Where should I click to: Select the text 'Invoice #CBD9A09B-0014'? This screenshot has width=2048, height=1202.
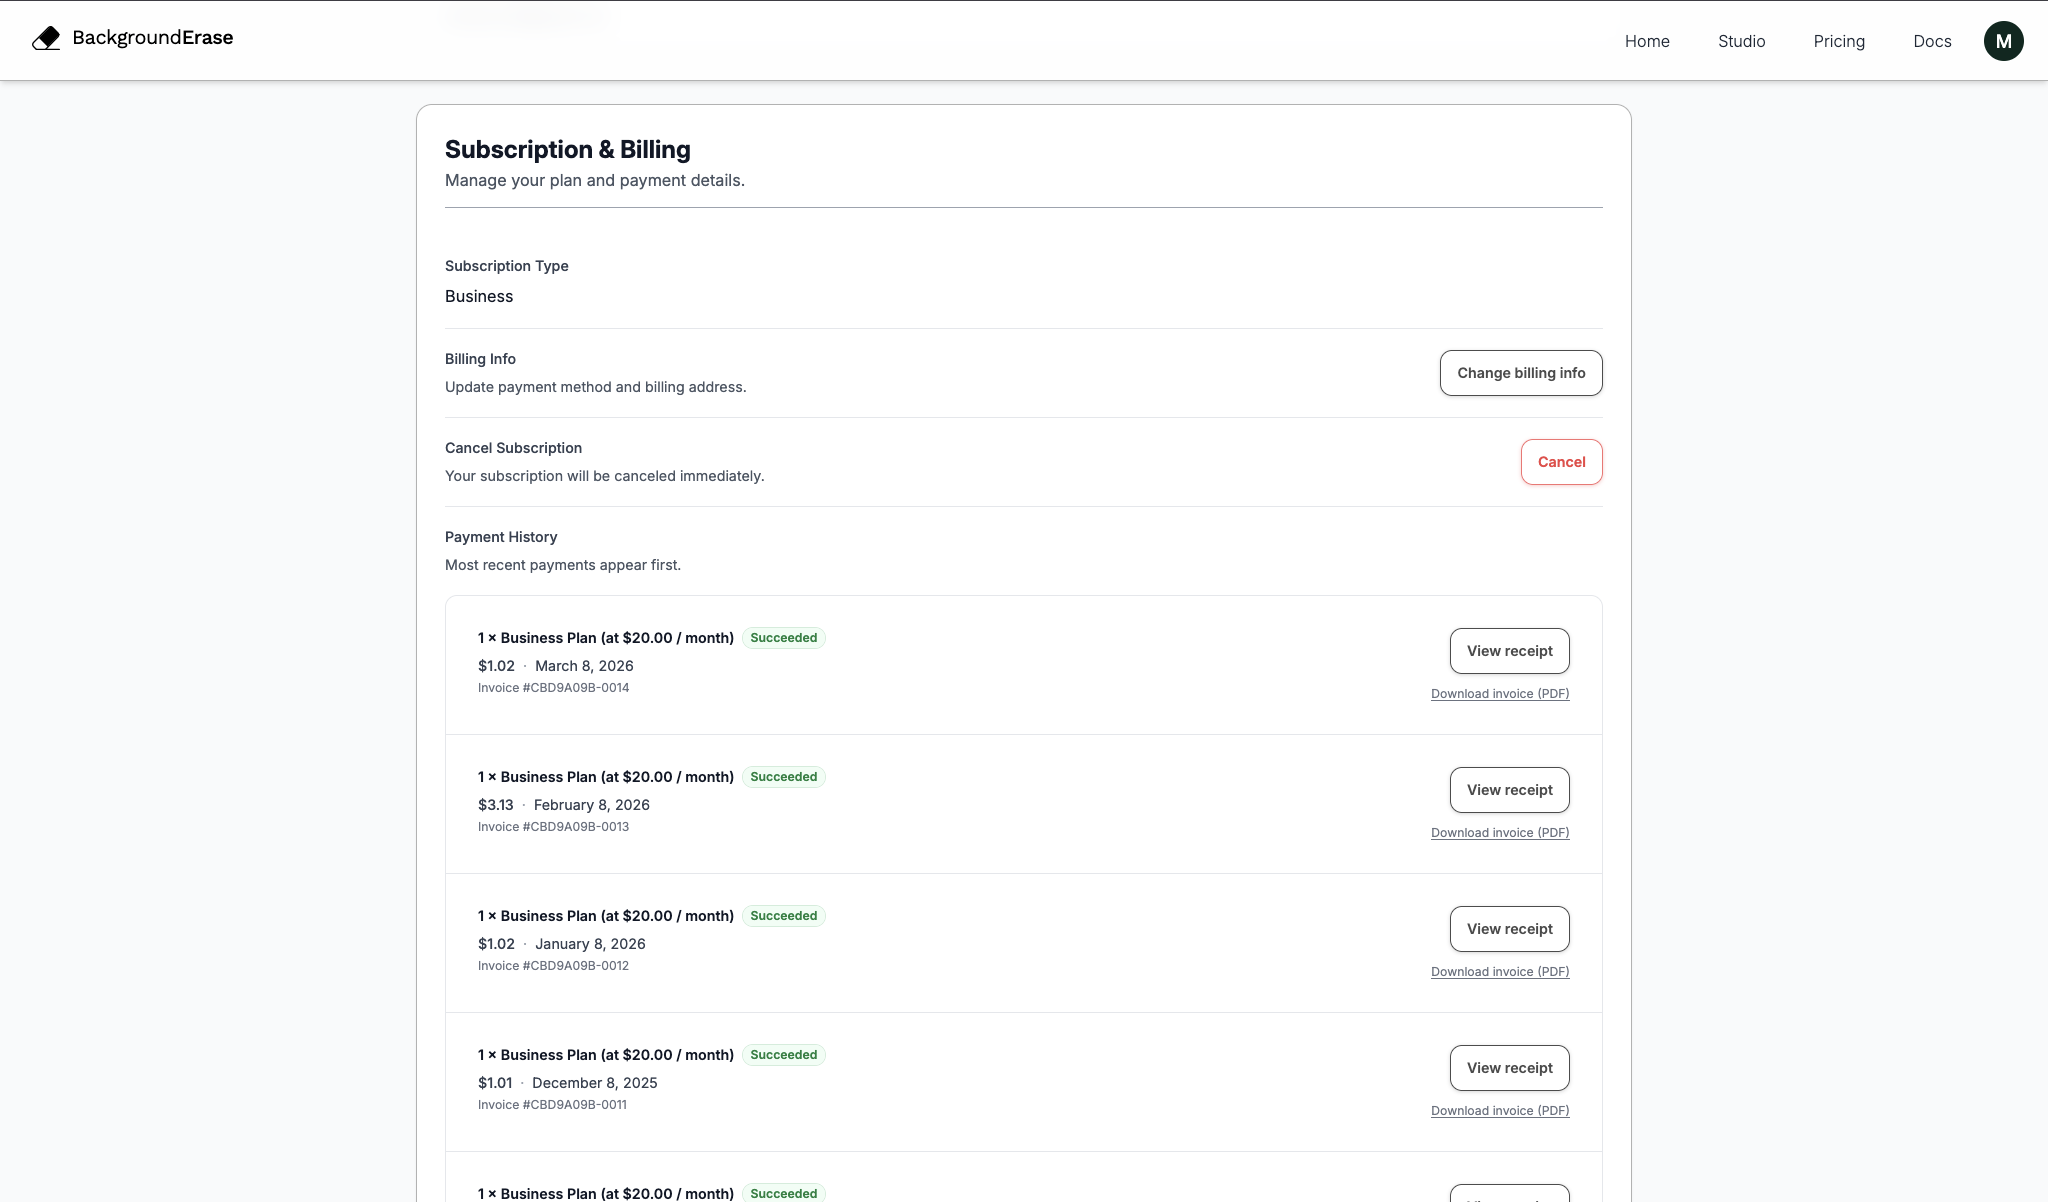[553, 688]
